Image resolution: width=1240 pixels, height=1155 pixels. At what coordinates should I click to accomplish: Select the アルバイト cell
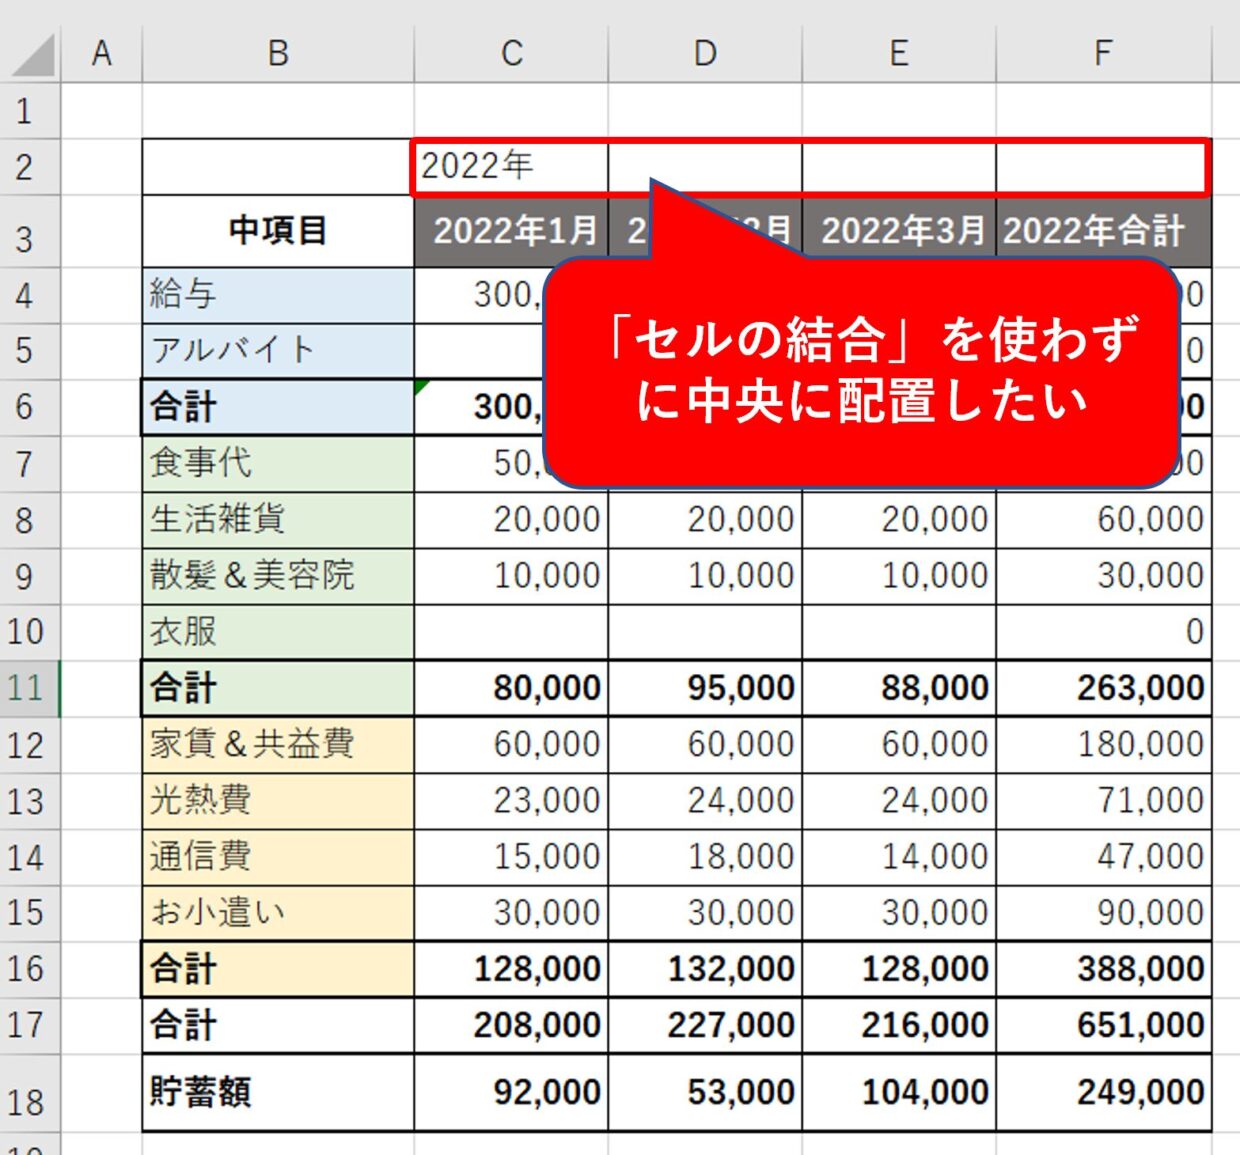(x=278, y=351)
